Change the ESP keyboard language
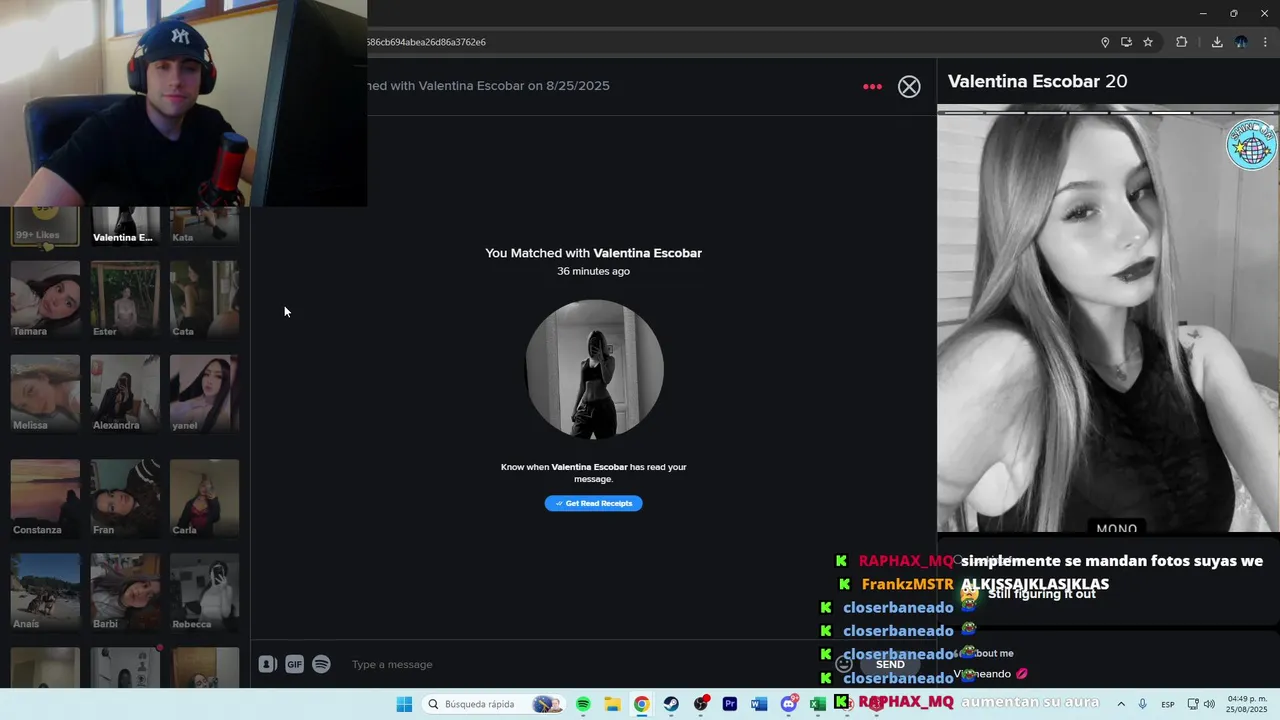The image size is (1280, 720). coord(1166,704)
